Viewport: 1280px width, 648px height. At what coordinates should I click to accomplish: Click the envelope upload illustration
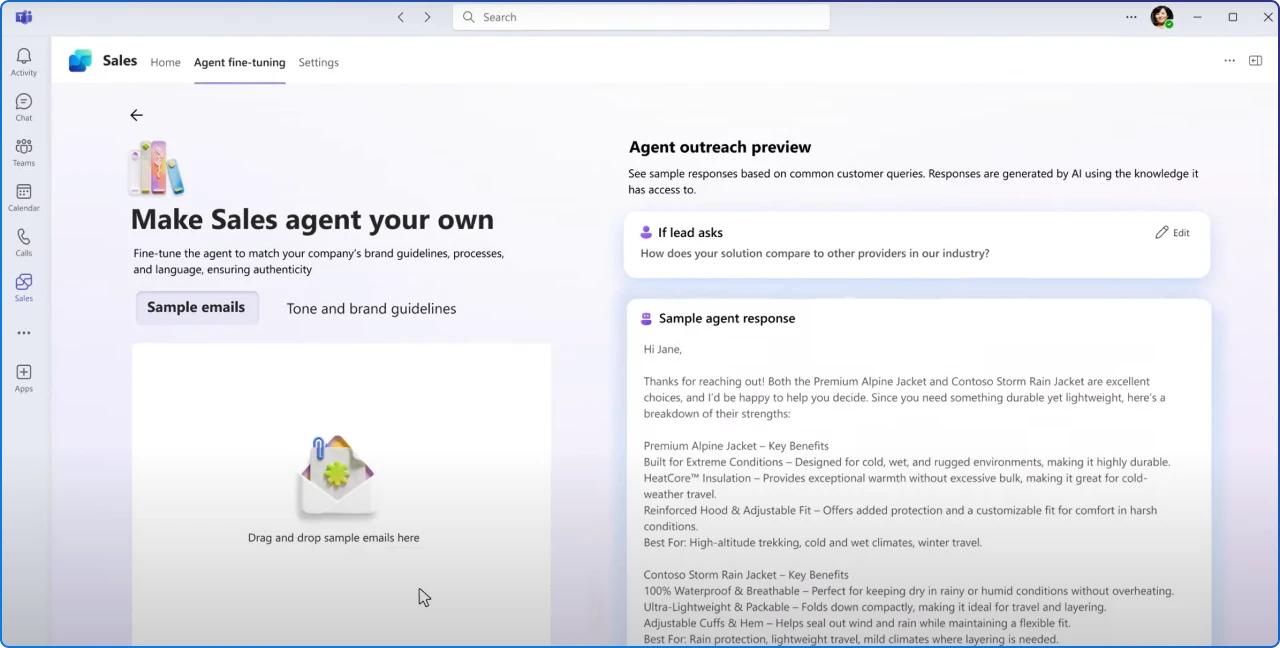click(x=336, y=477)
